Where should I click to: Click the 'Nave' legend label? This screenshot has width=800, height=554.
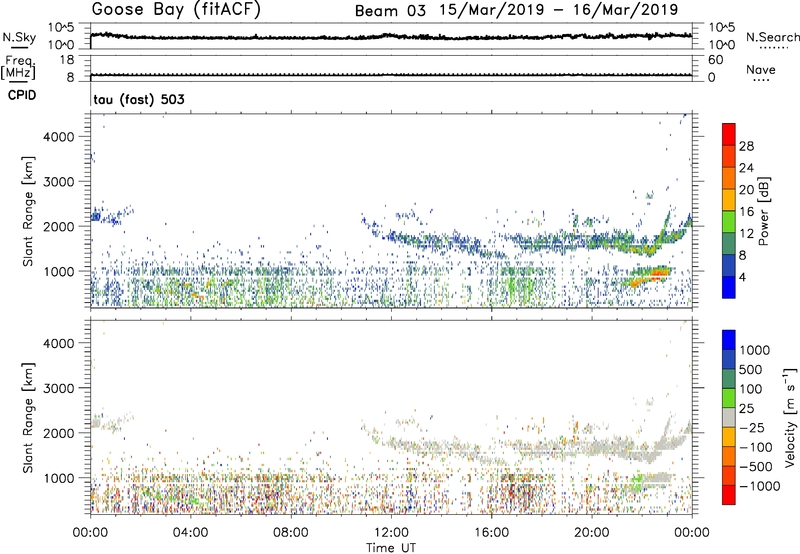(761, 69)
